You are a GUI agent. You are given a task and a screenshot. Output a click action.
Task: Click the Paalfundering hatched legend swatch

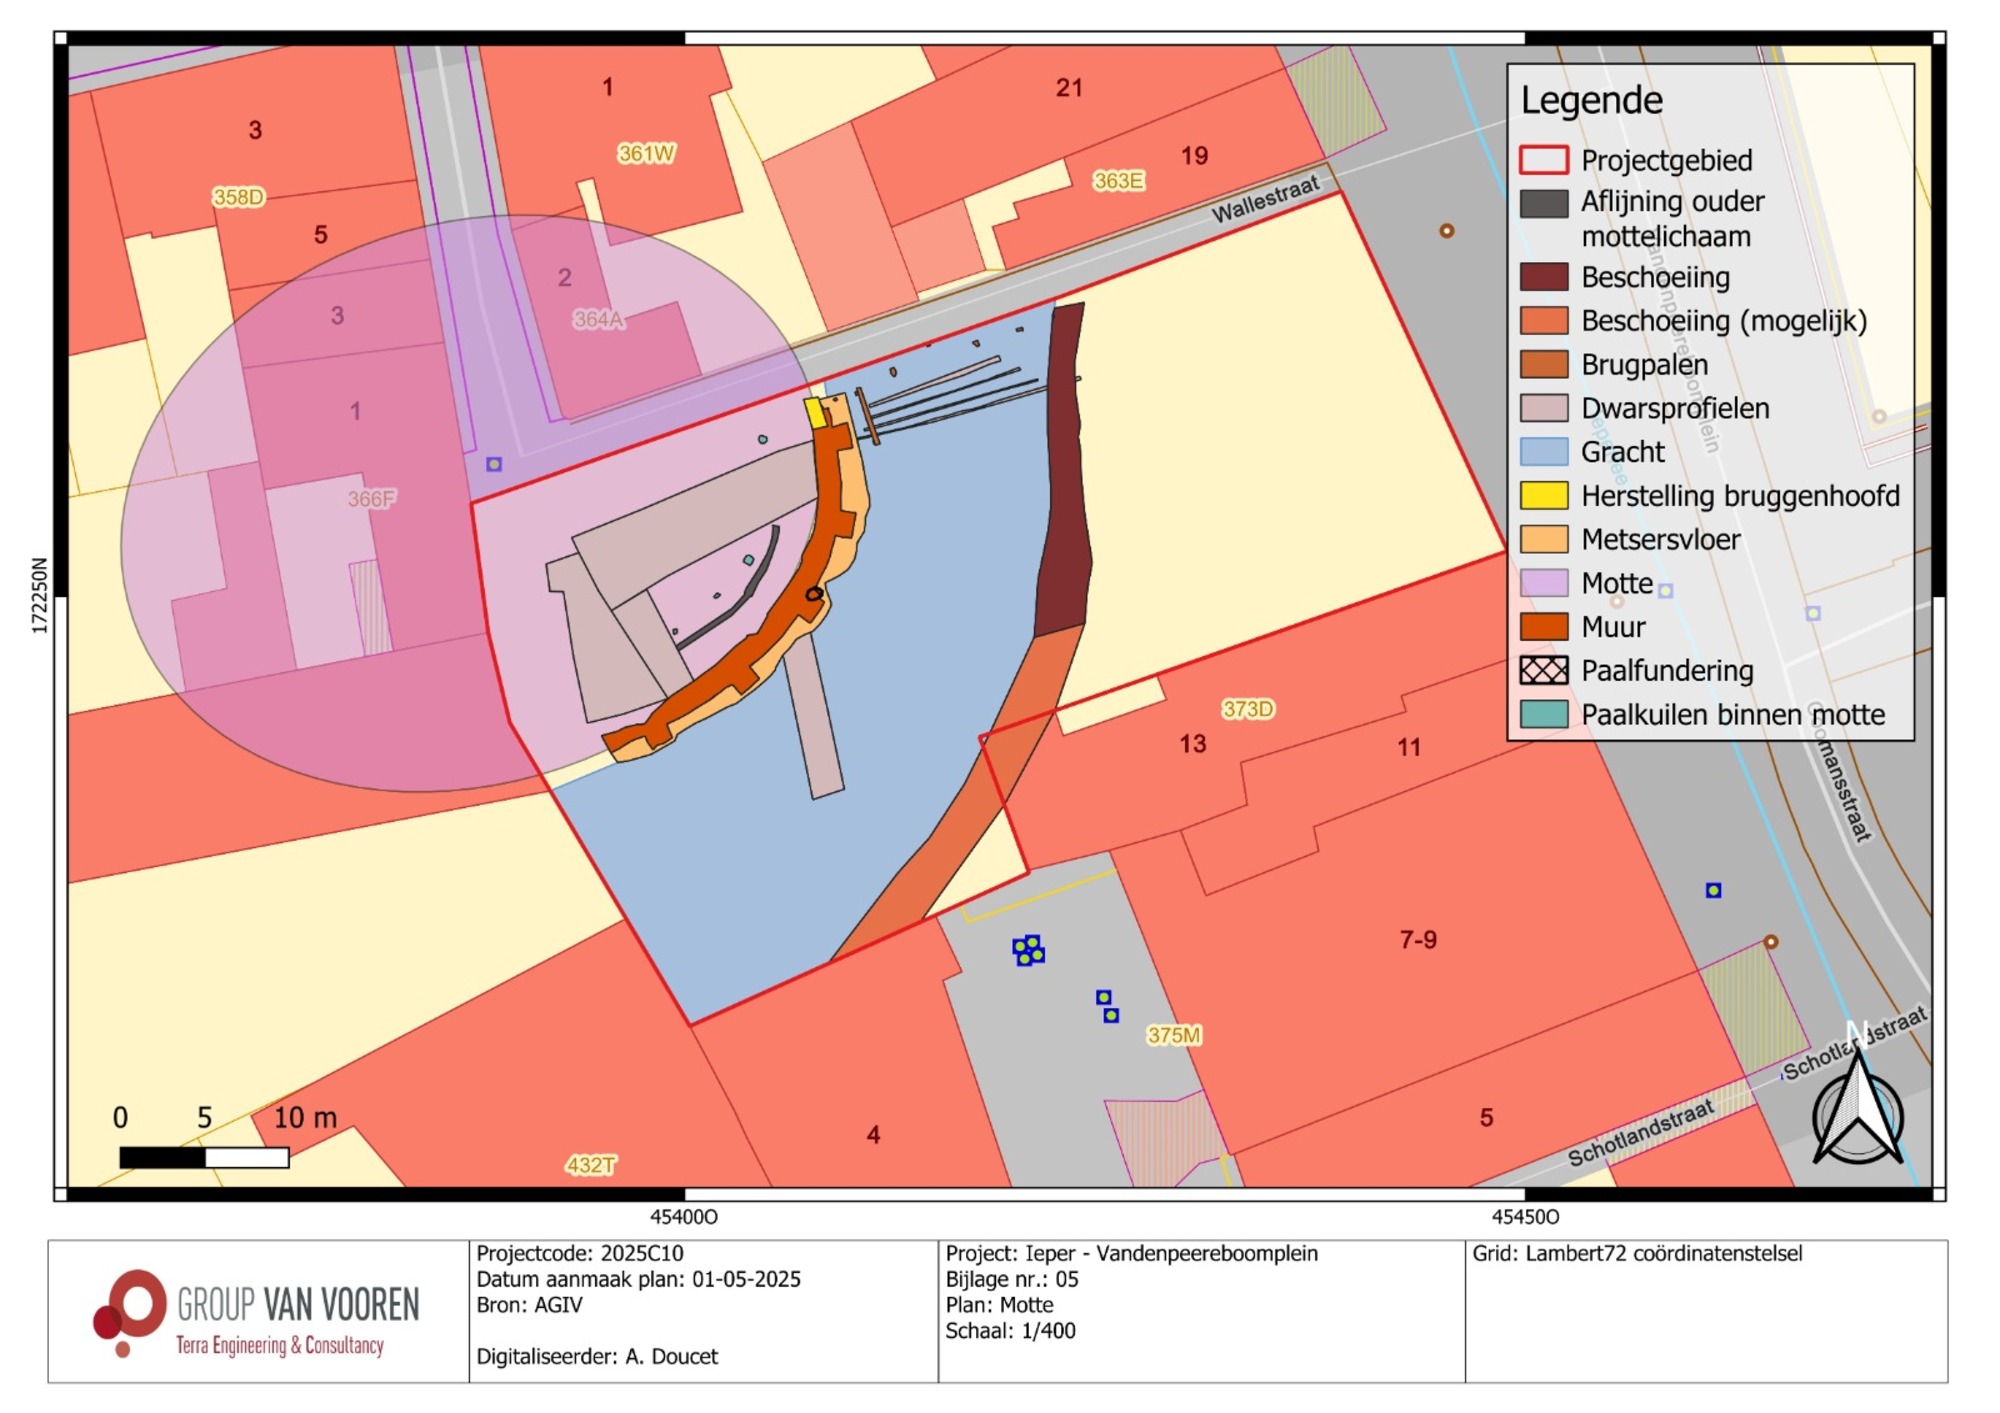1544,670
